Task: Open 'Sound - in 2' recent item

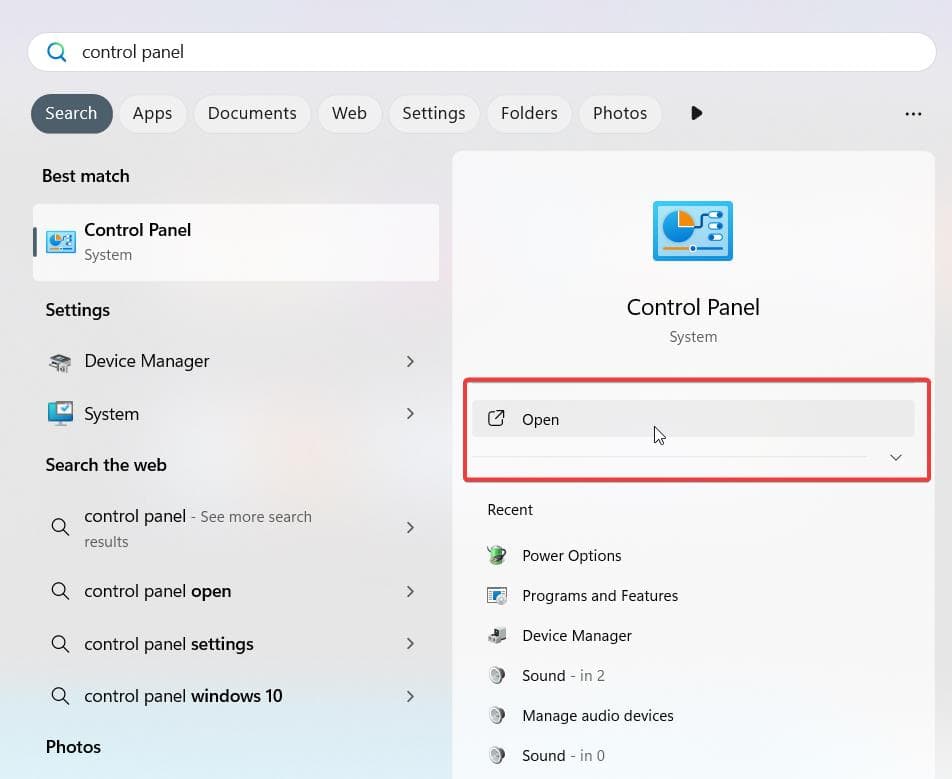Action: [x=693, y=676]
